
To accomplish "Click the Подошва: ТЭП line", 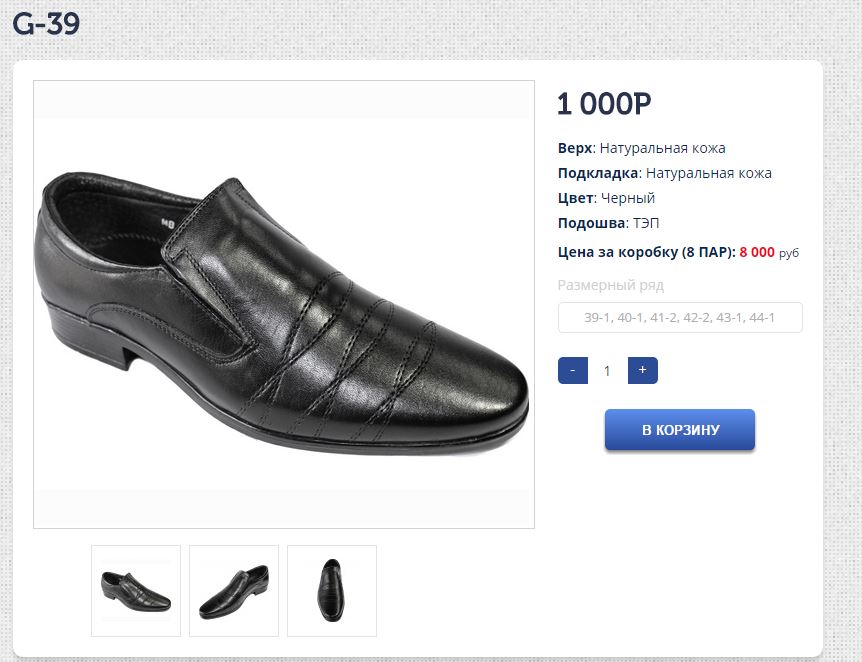I will [x=608, y=223].
